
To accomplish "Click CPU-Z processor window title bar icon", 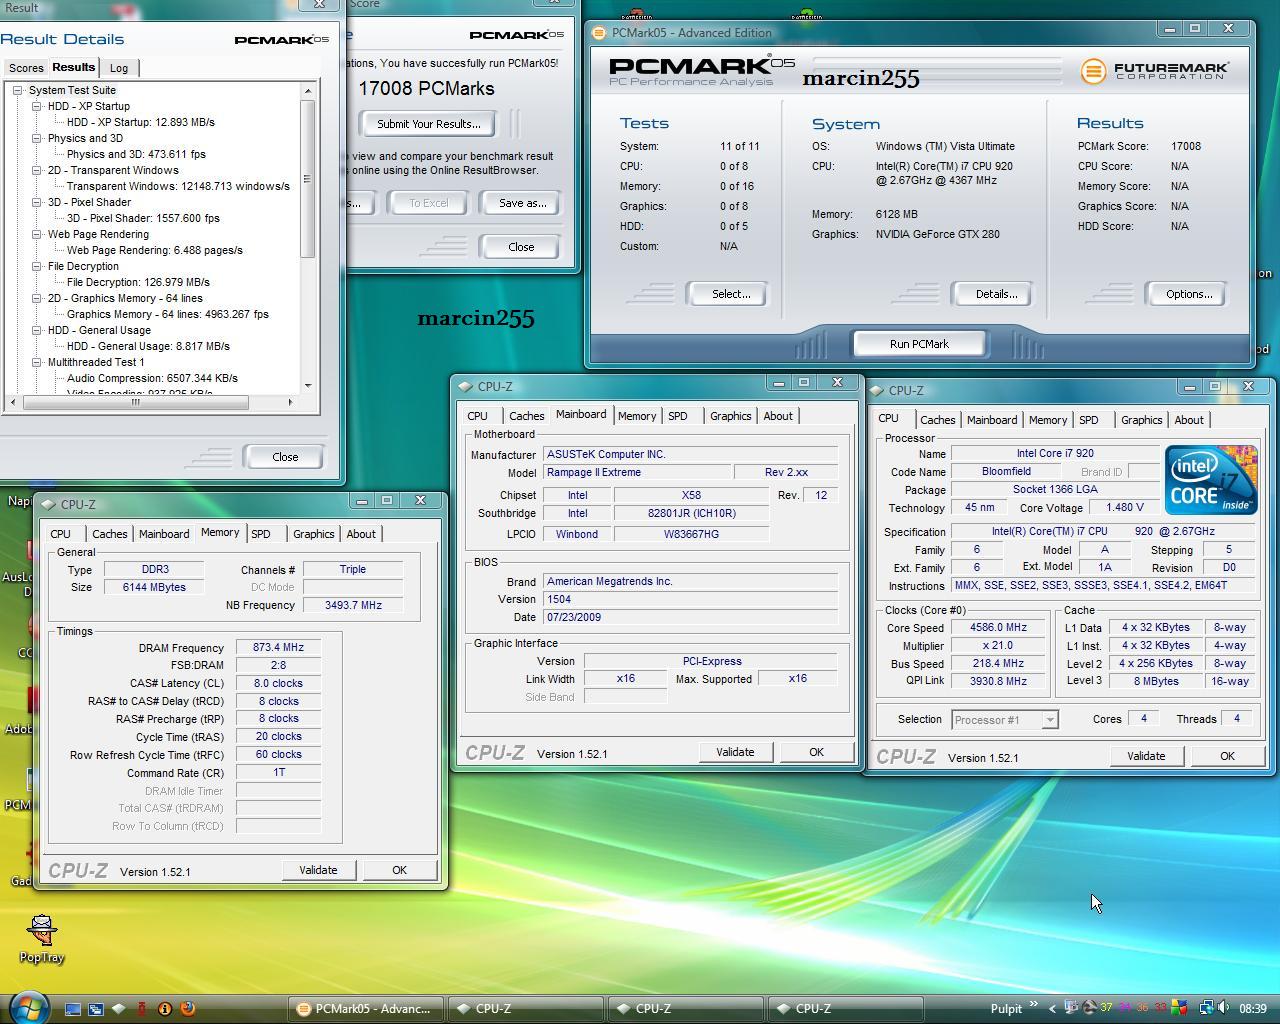I will (x=877, y=390).
